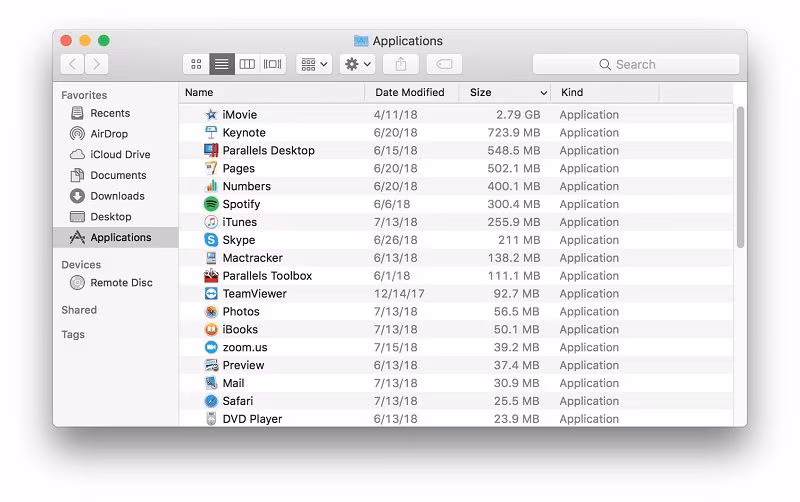
Task: Click the iBooks app icon
Action: 211,330
